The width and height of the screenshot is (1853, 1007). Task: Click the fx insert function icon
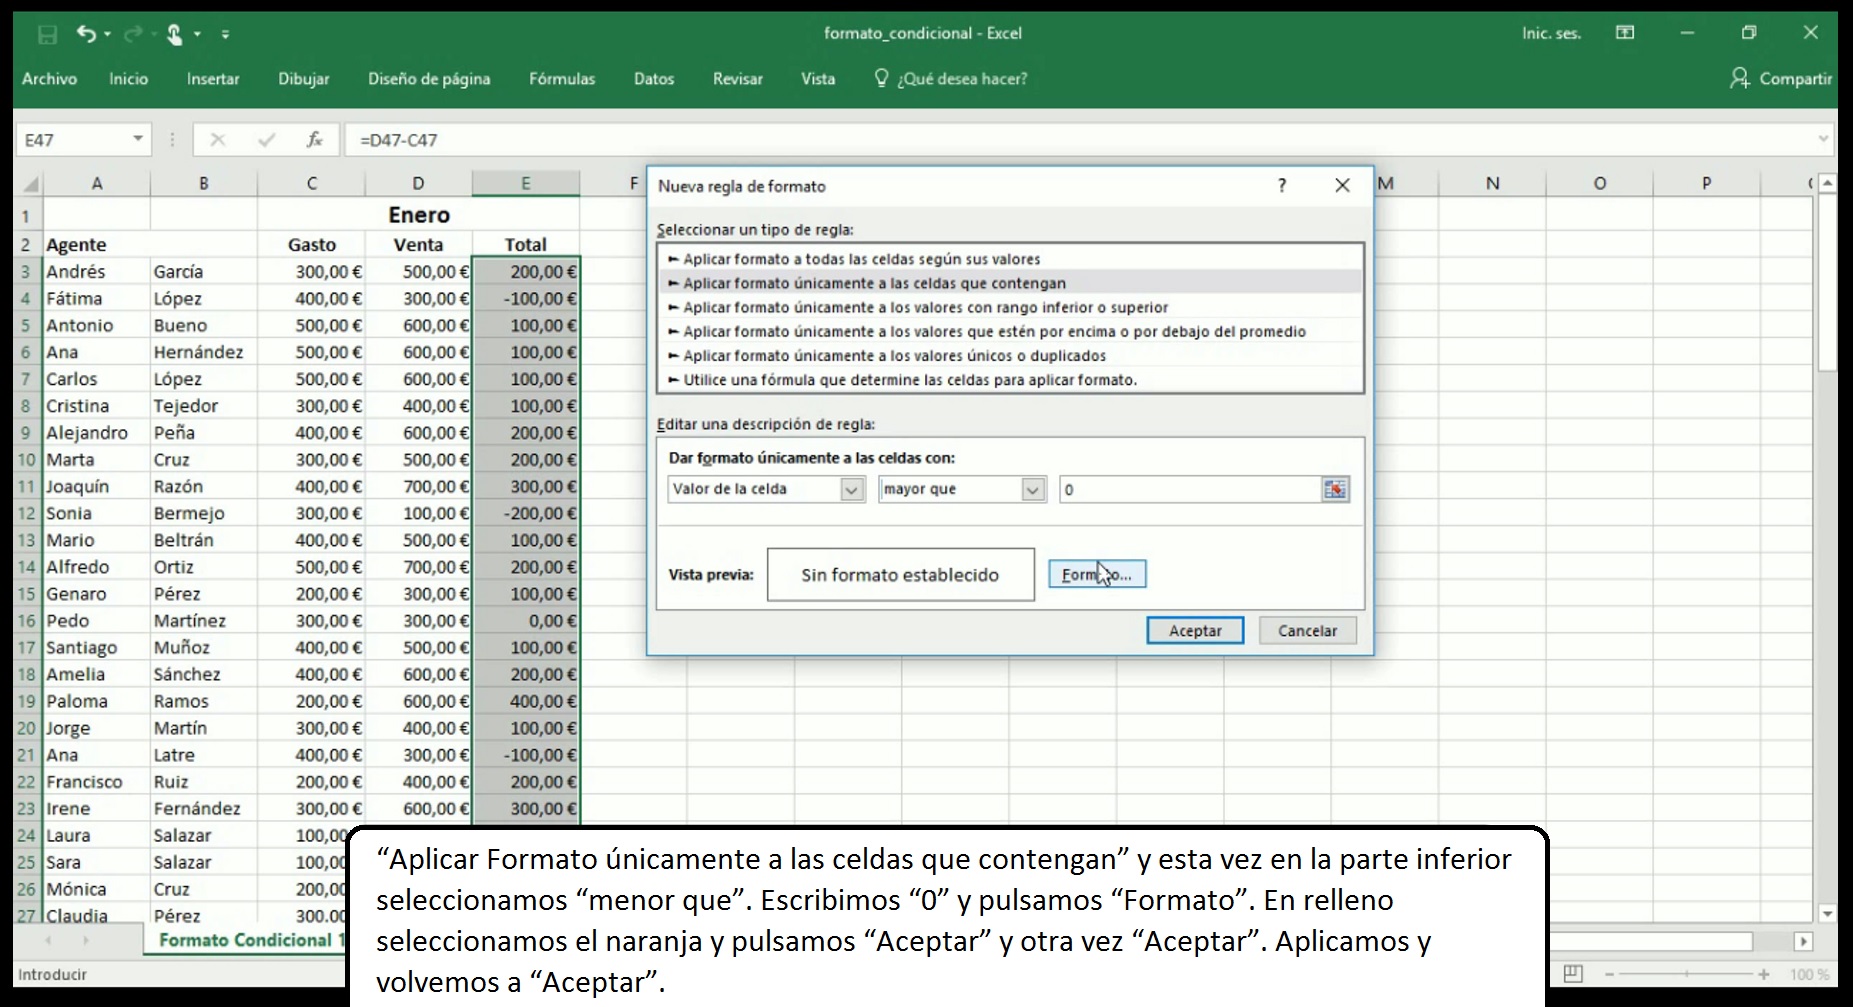pyautogui.click(x=314, y=140)
